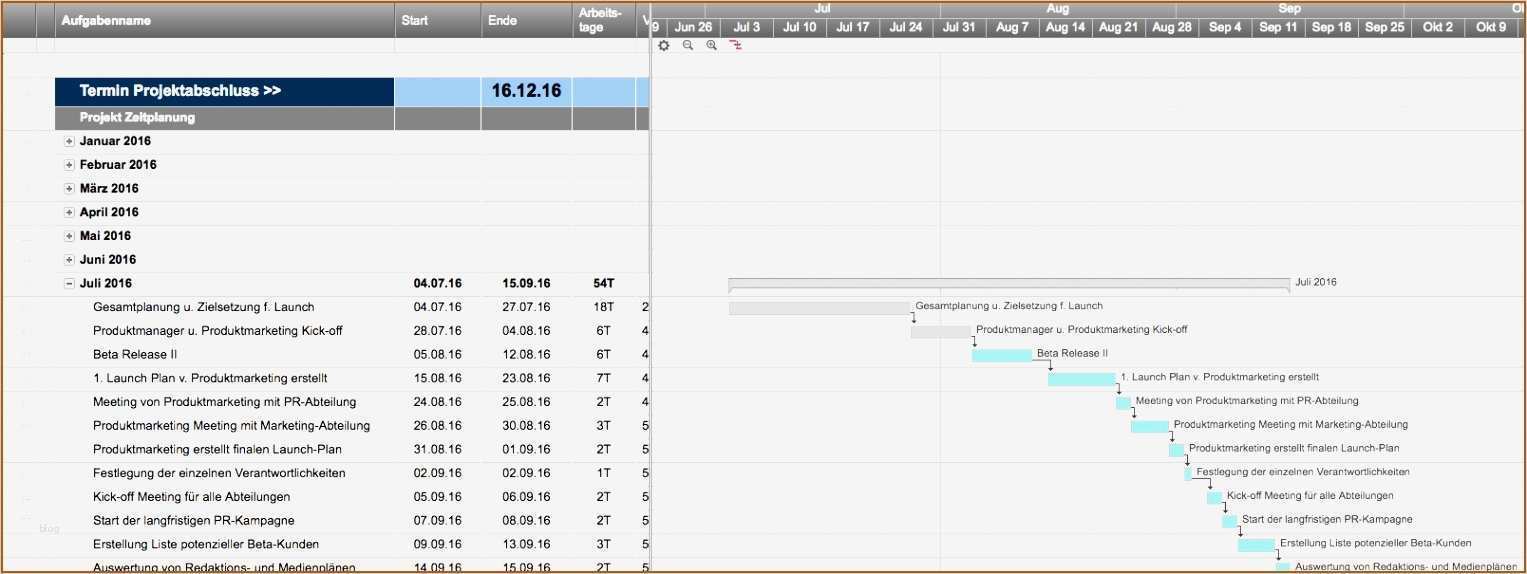Select the Produktmanager Kick-off Gantt bar

coord(941,331)
